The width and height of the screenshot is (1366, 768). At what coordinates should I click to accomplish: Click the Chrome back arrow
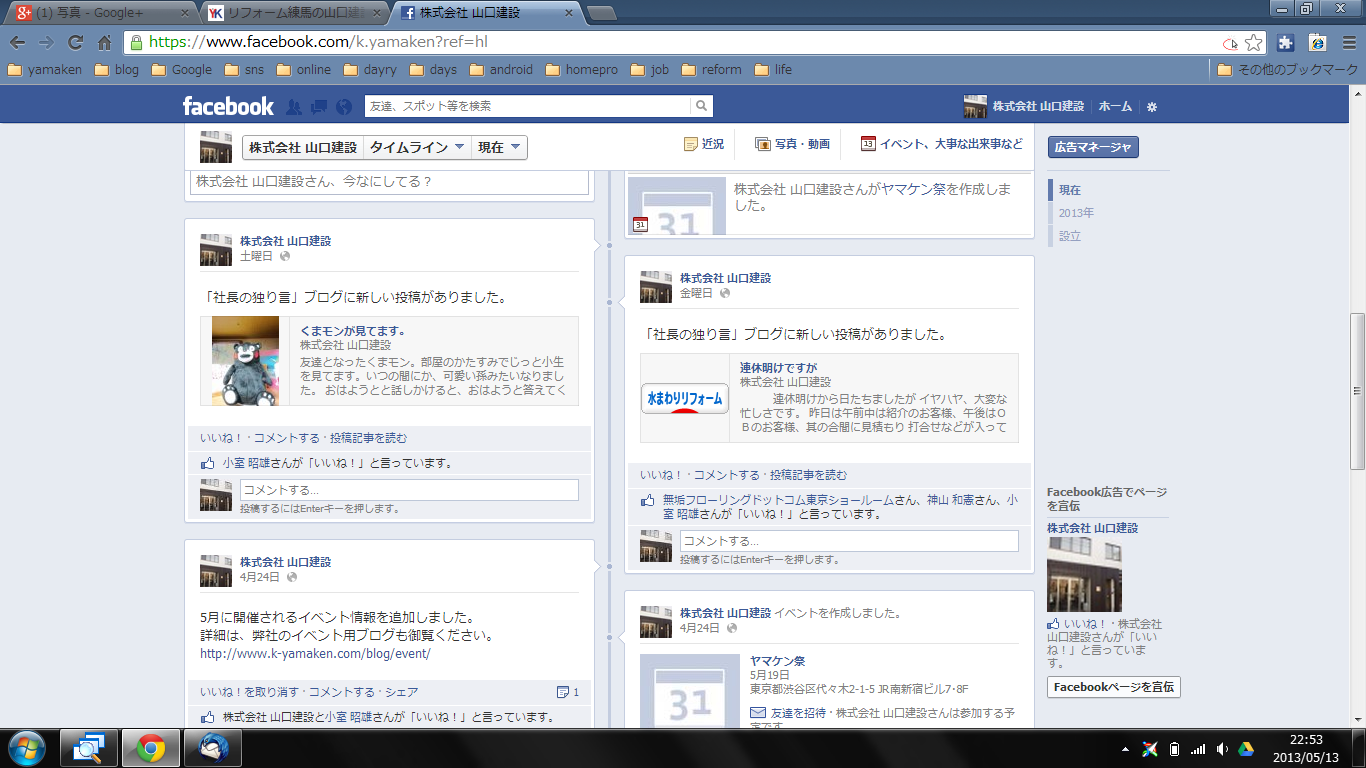(17, 43)
